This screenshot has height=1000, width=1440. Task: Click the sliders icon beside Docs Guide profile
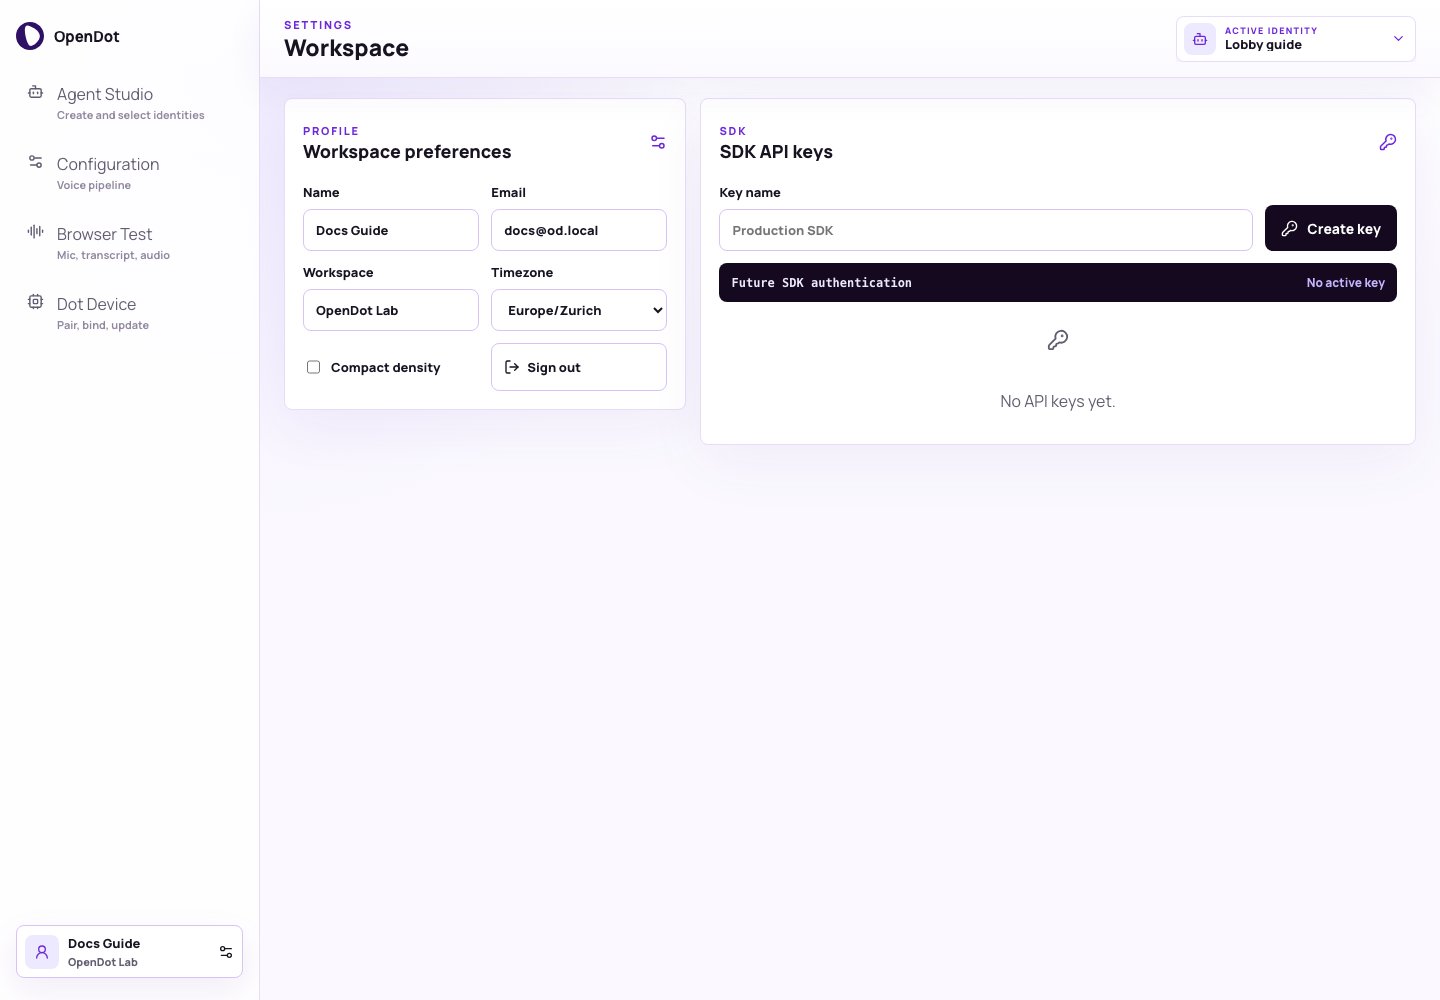point(226,952)
